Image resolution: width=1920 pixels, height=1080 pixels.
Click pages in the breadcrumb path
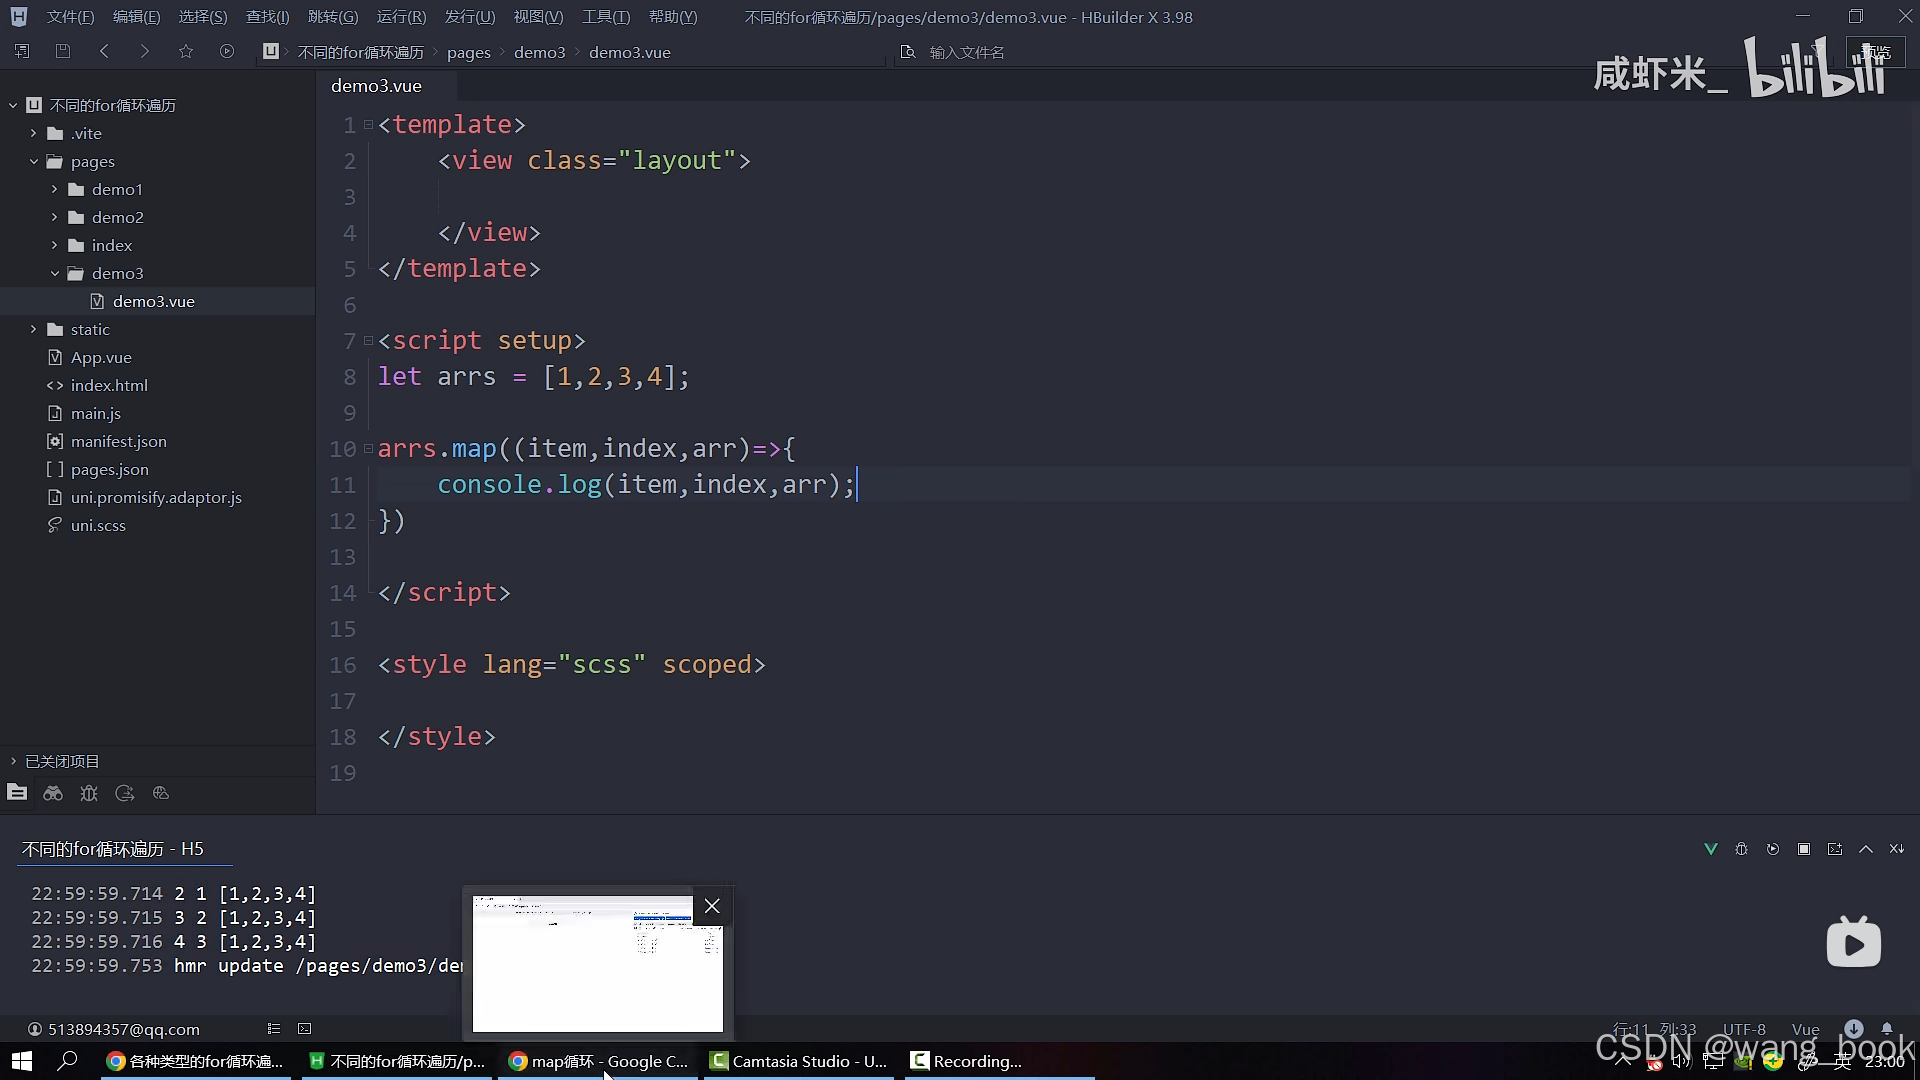[469, 52]
